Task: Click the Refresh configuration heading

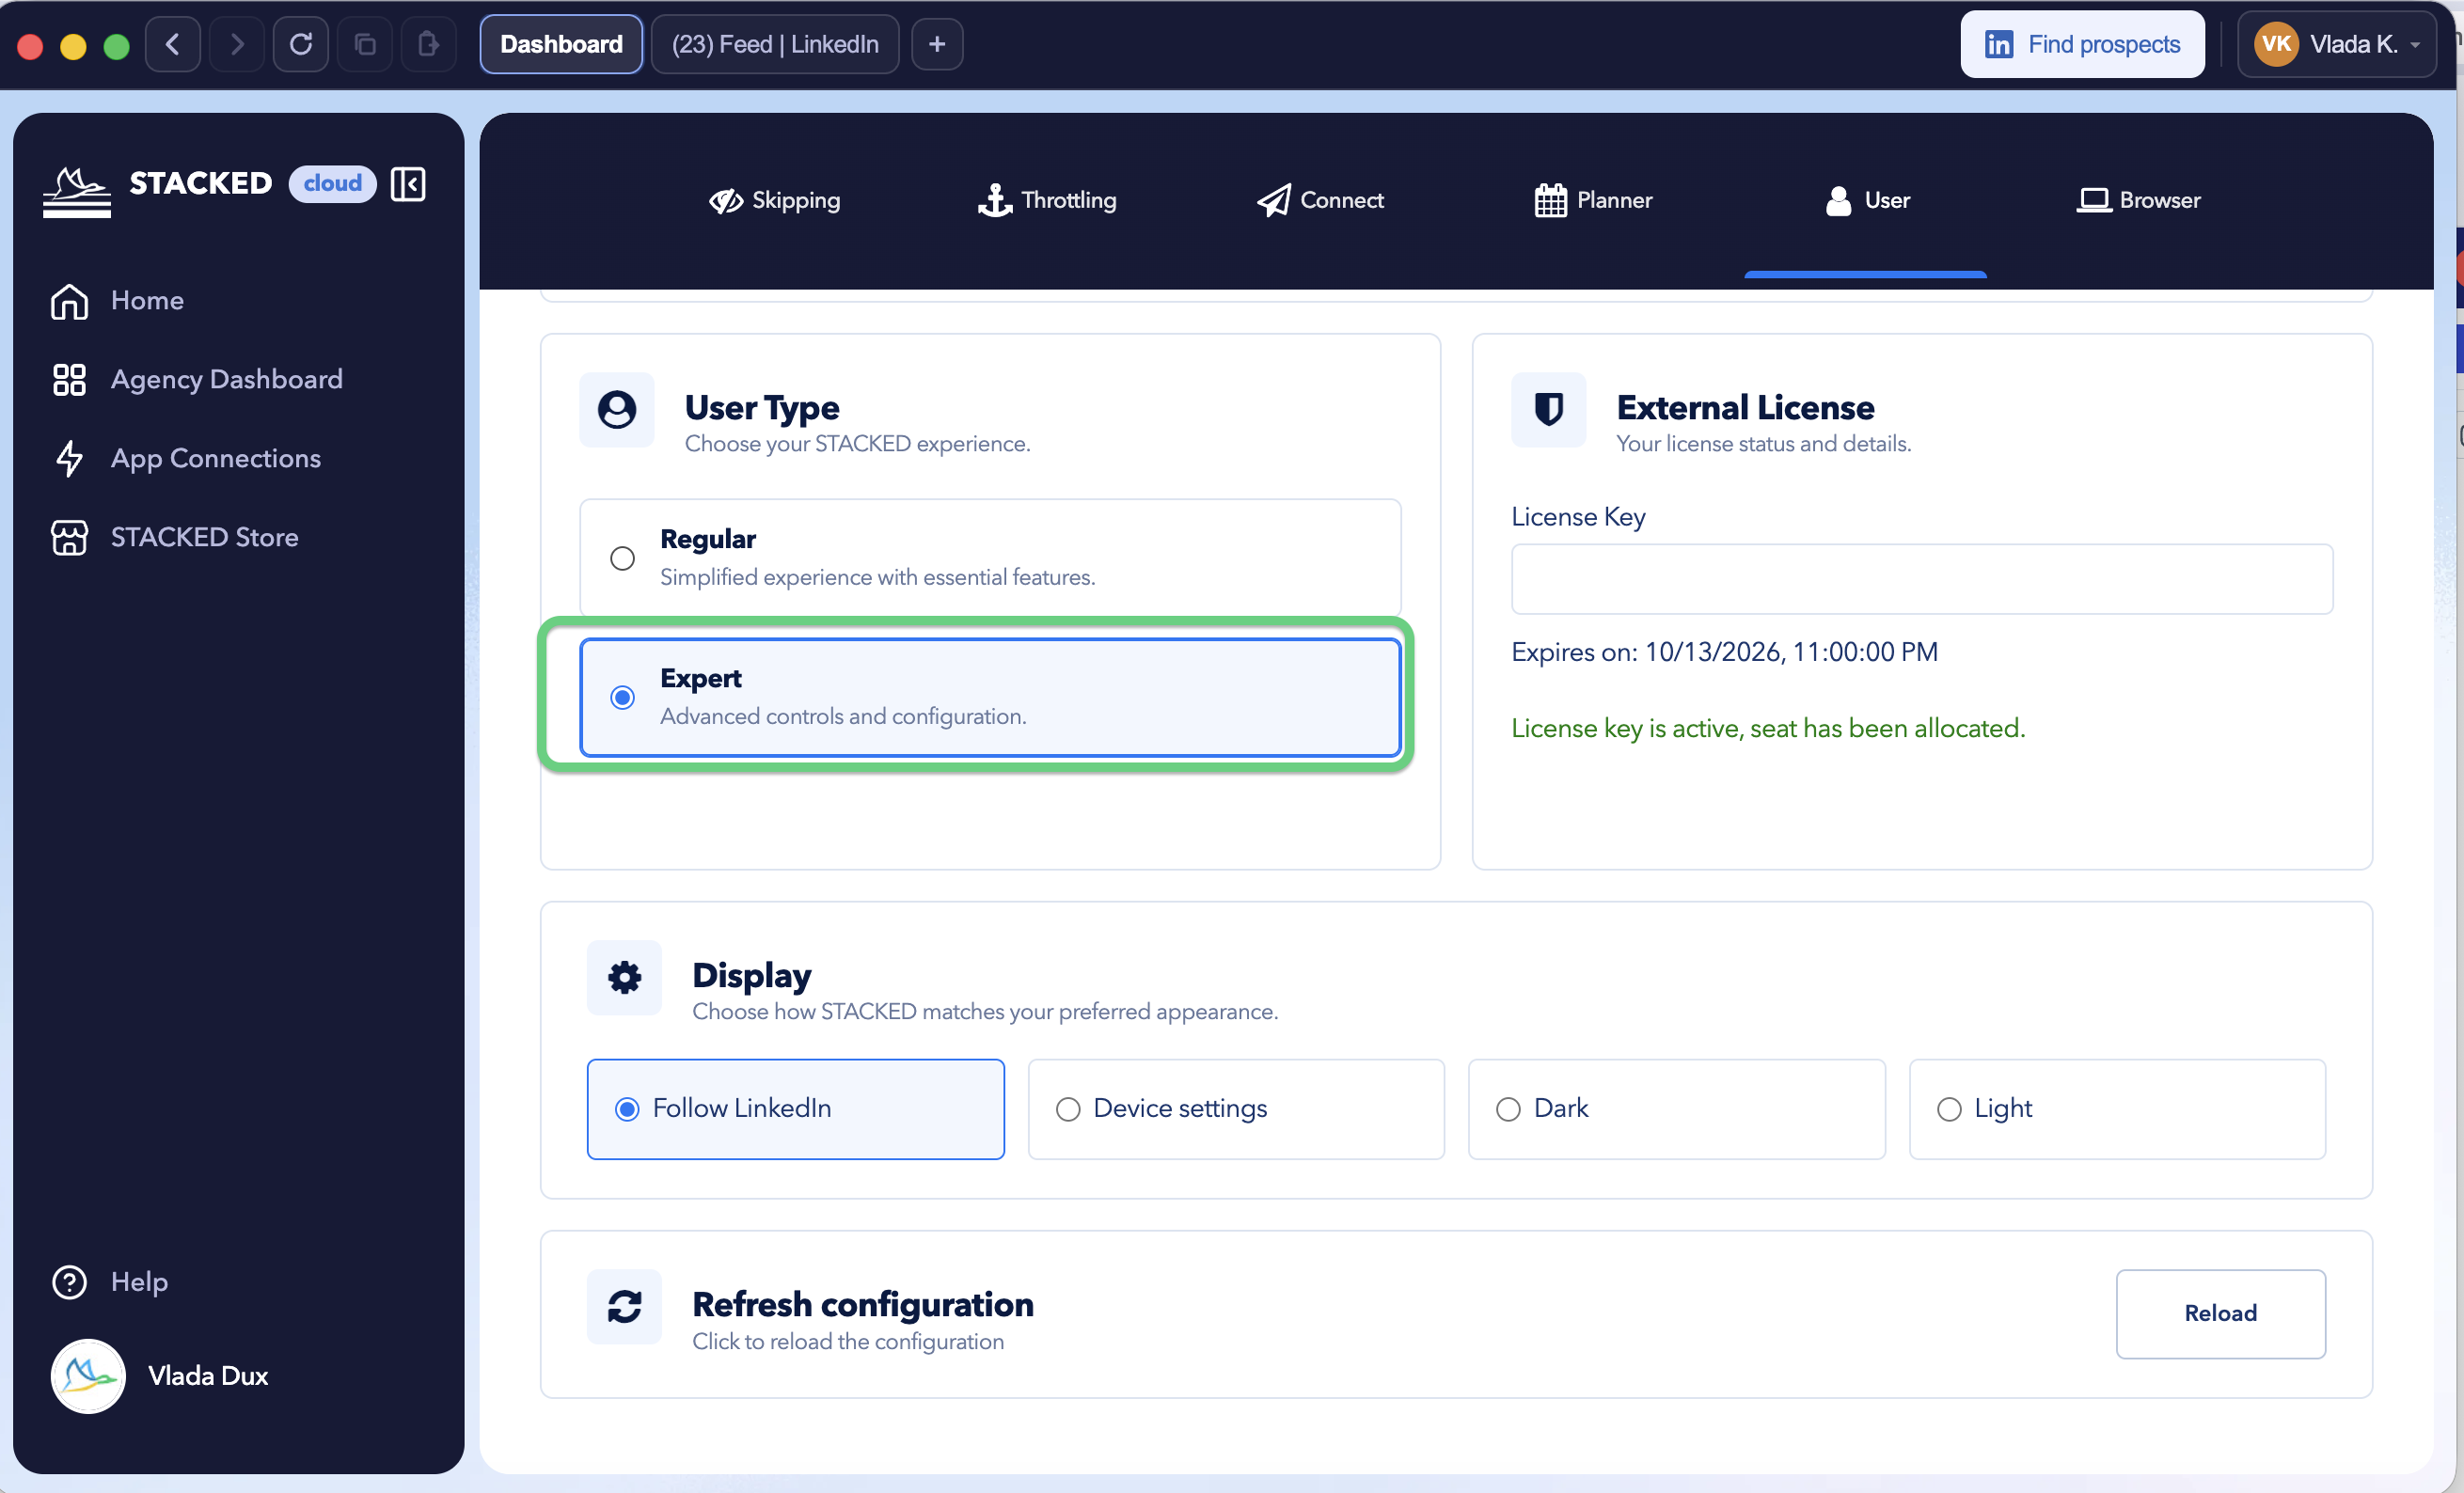Action: click(863, 1305)
